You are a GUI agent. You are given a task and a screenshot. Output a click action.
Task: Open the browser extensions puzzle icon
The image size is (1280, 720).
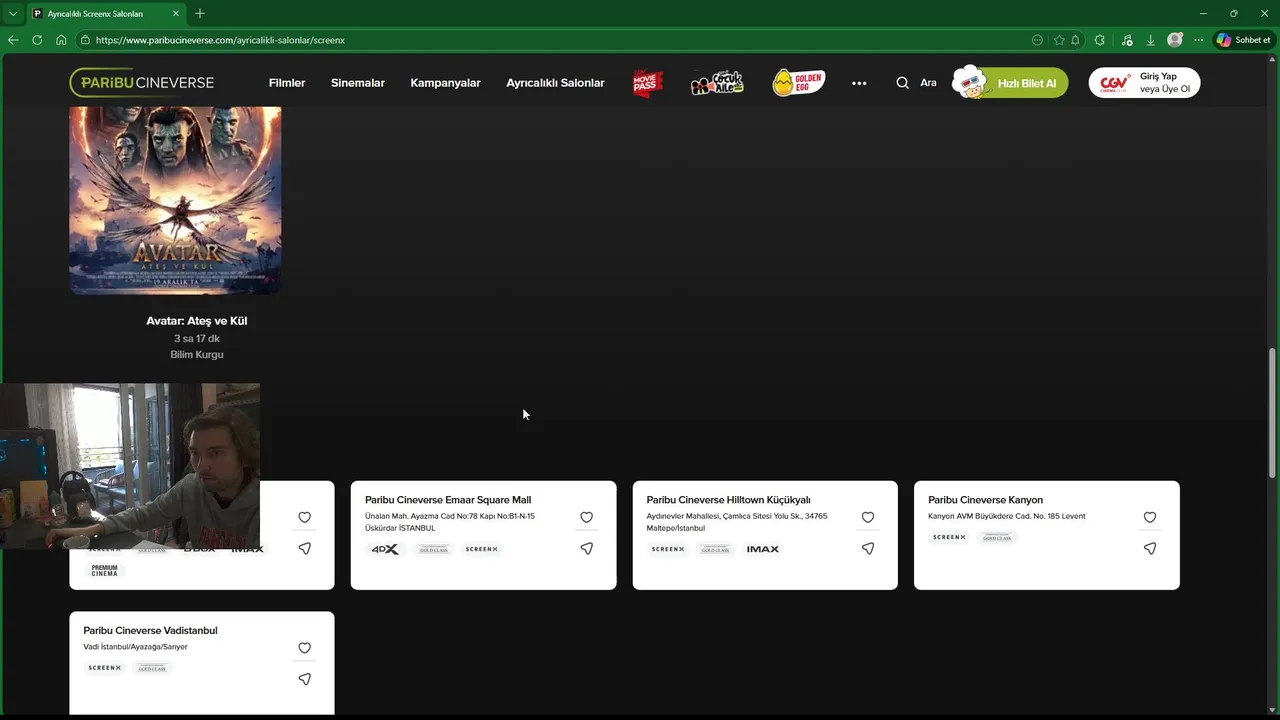(x=1100, y=40)
